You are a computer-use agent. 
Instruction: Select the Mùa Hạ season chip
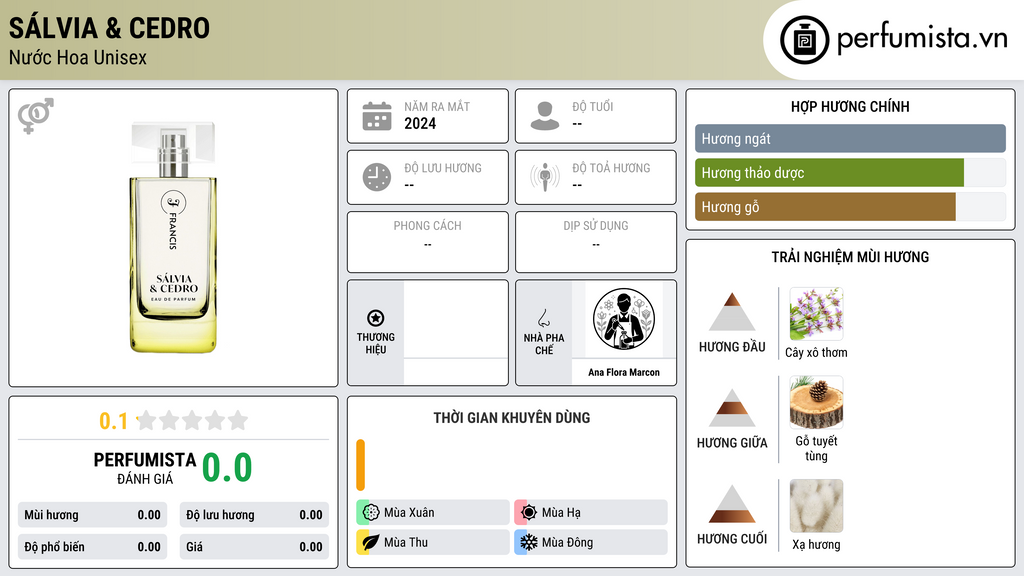pos(591,513)
